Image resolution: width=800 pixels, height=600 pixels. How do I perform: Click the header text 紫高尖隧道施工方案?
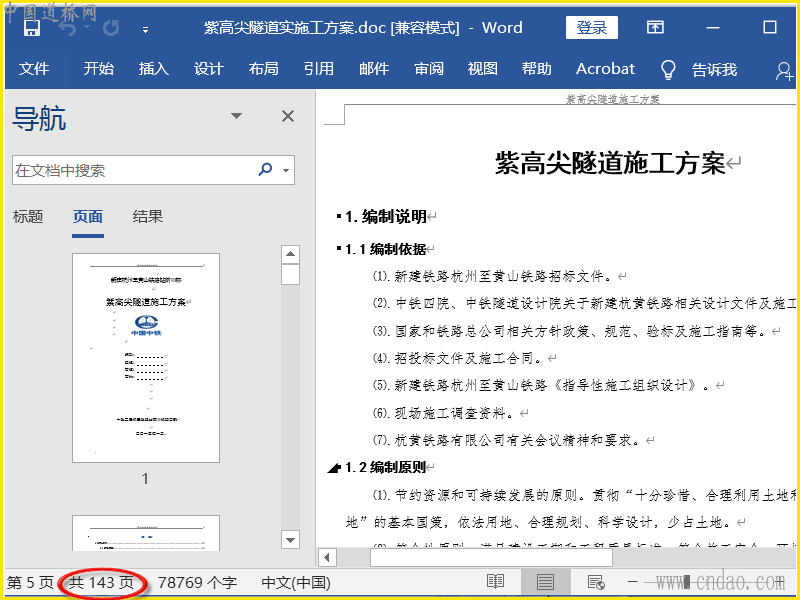(x=613, y=99)
